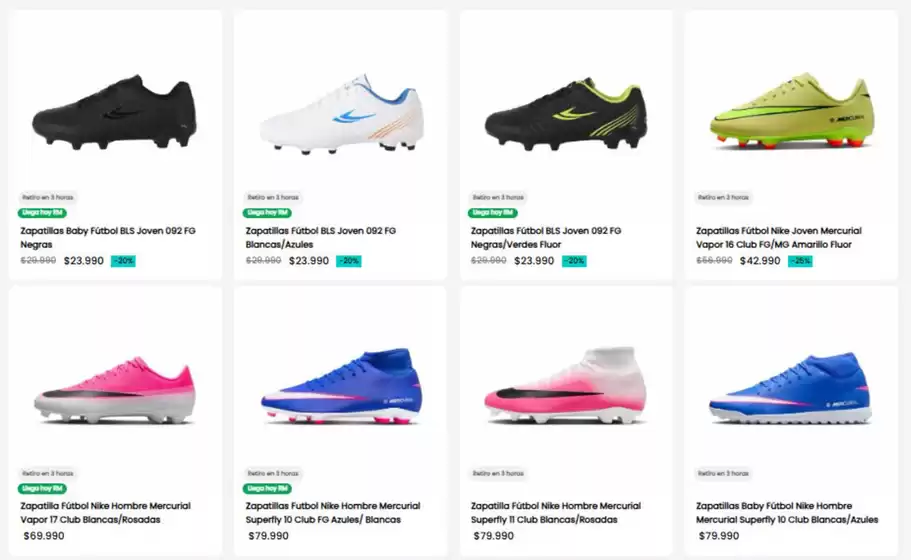Open Superfly 10 Club FG Azules/Blancas title
The width and height of the screenshot is (911, 560).
point(333,513)
